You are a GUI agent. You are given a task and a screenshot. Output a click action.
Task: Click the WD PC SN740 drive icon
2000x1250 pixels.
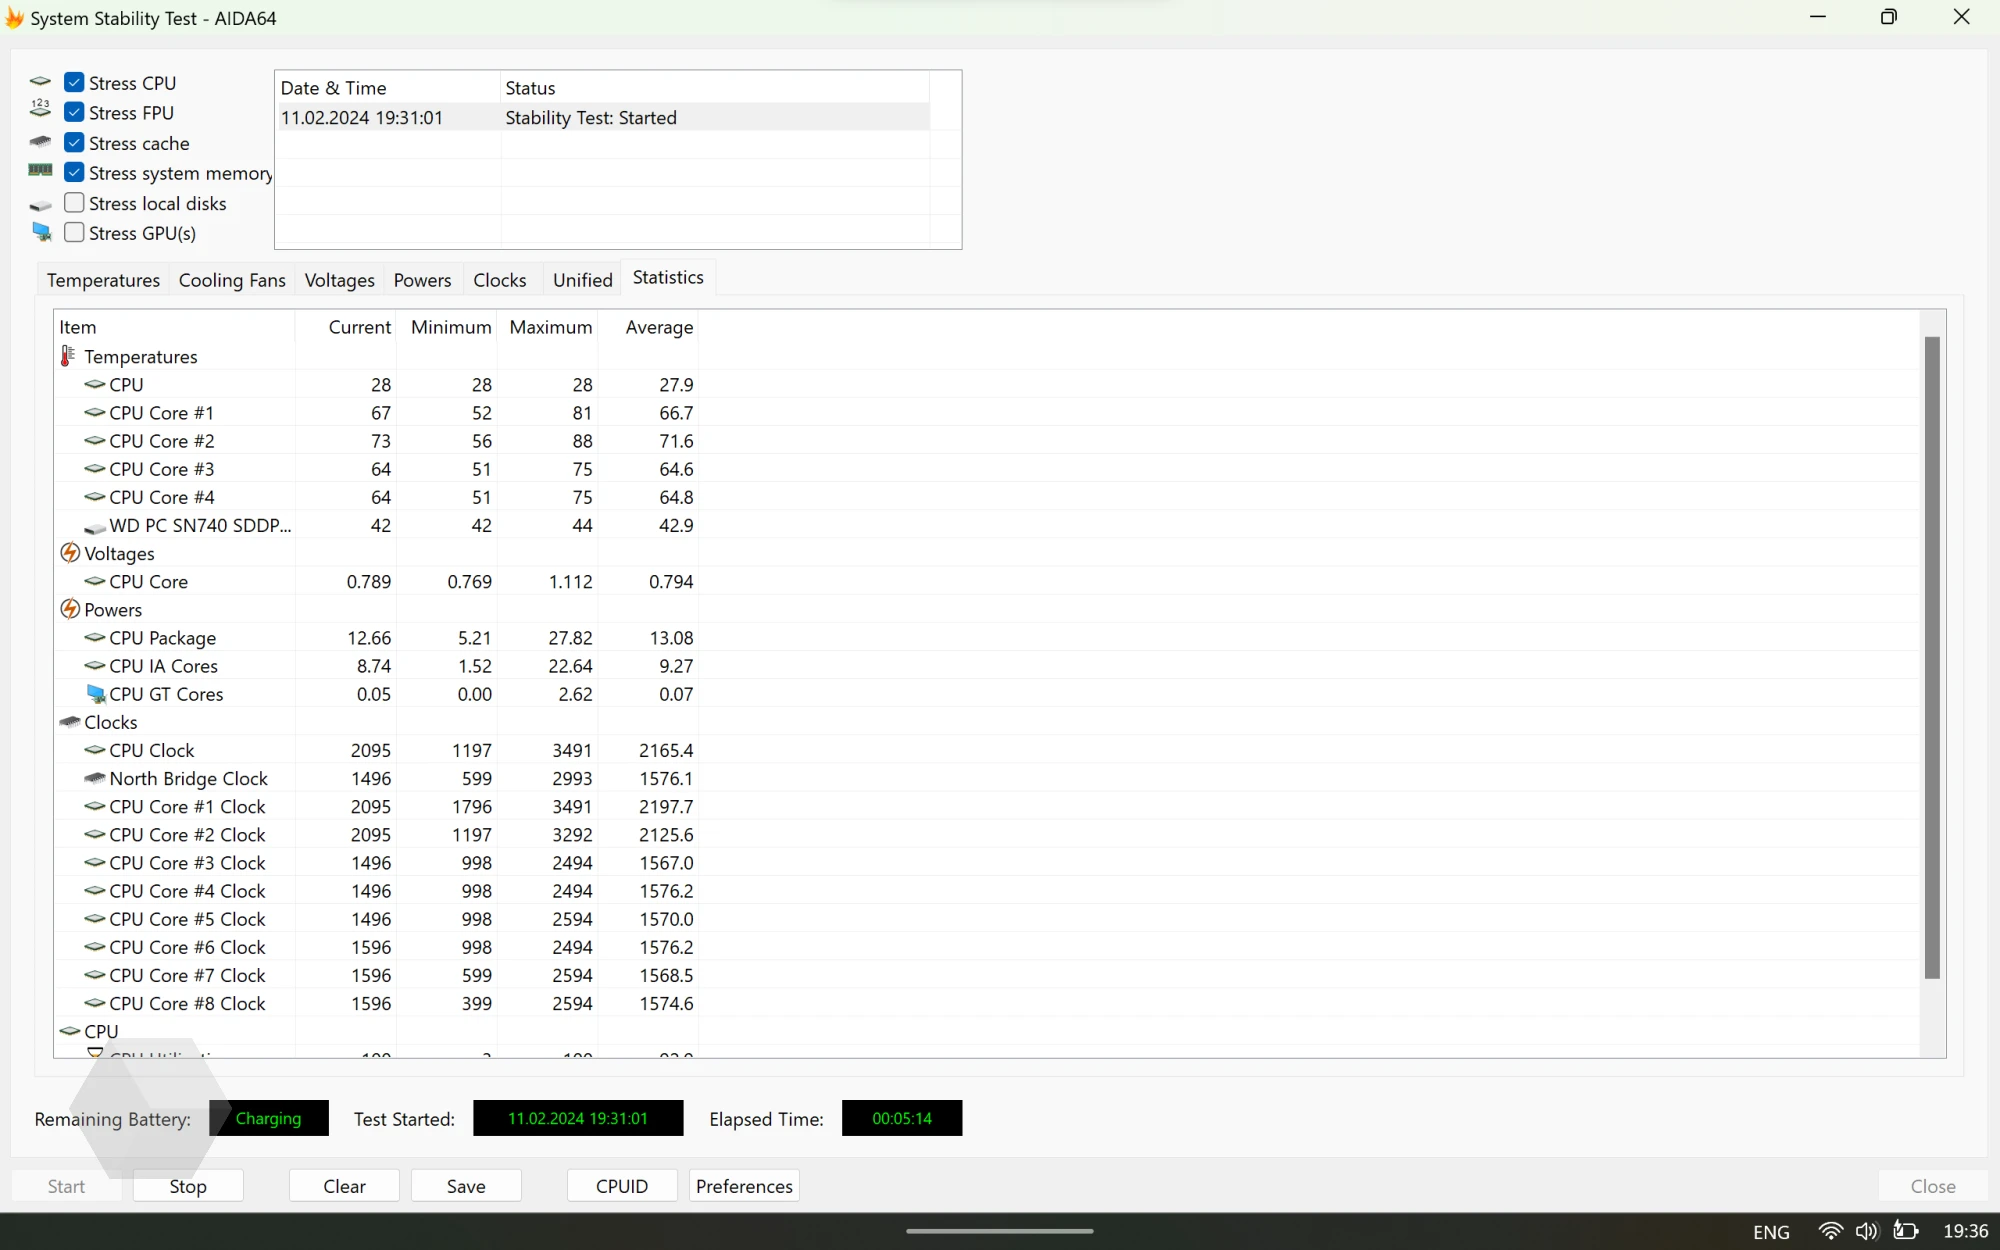pyautogui.click(x=95, y=527)
